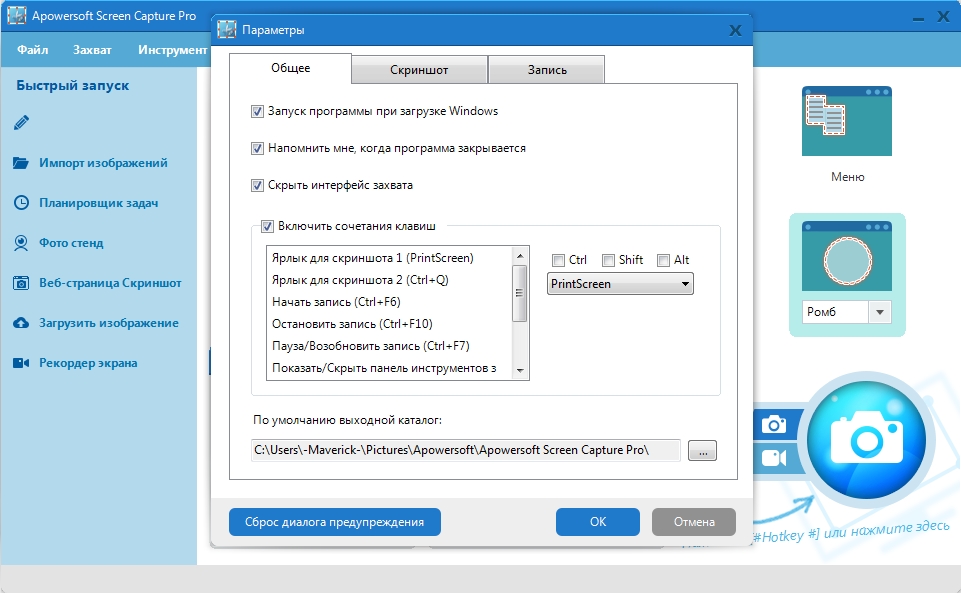Select Остановить запись (Ctrl+F10) row
Image resolution: width=961 pixels, height=593 pixels.
(x=390, y=324)
